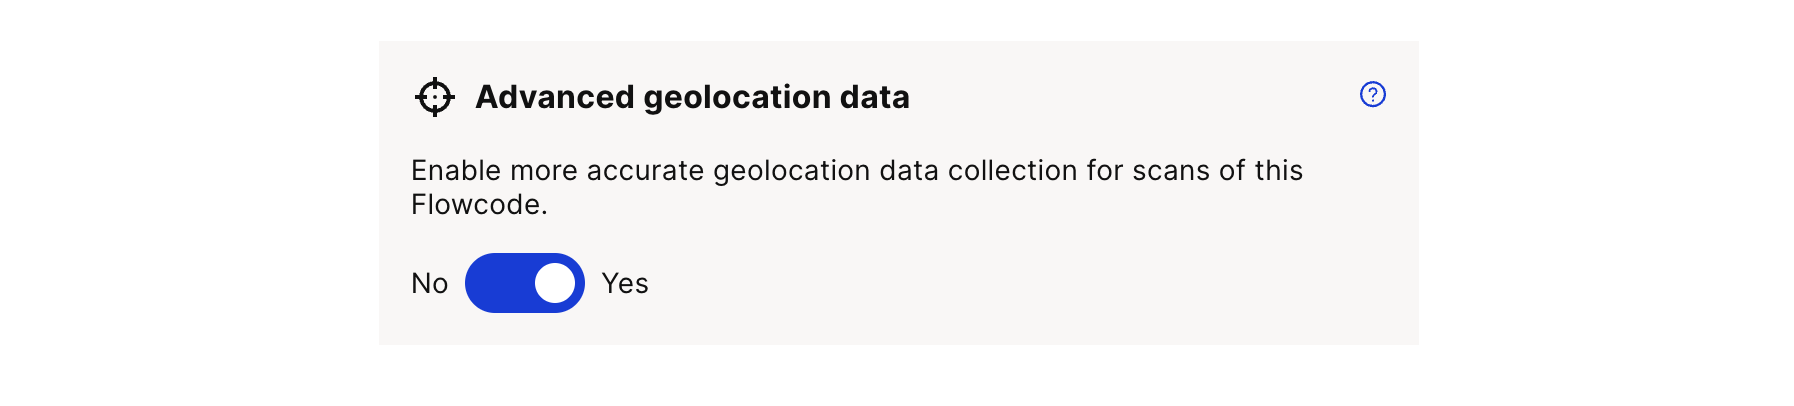Click the "Flowcode." word in description

click(479, 205)
